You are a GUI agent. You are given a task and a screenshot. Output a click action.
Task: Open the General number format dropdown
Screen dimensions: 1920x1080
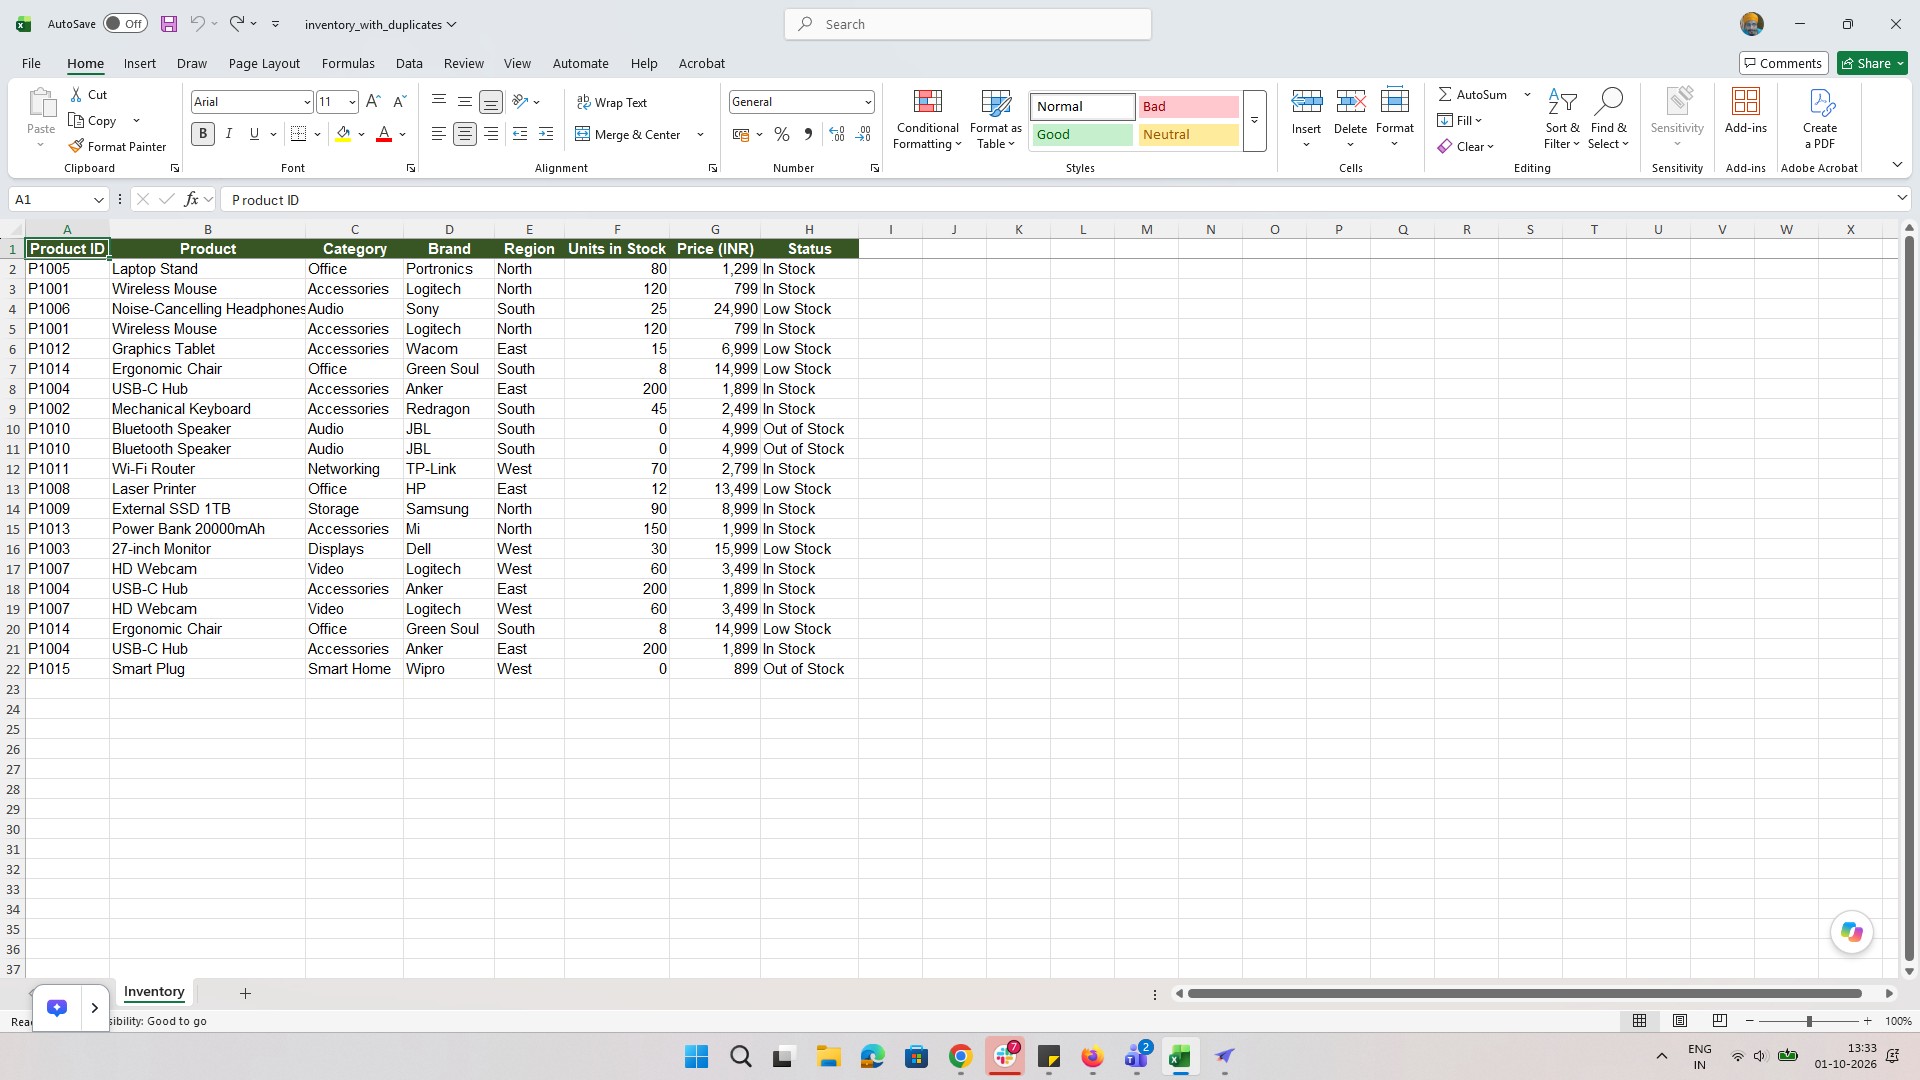[867, 102]
